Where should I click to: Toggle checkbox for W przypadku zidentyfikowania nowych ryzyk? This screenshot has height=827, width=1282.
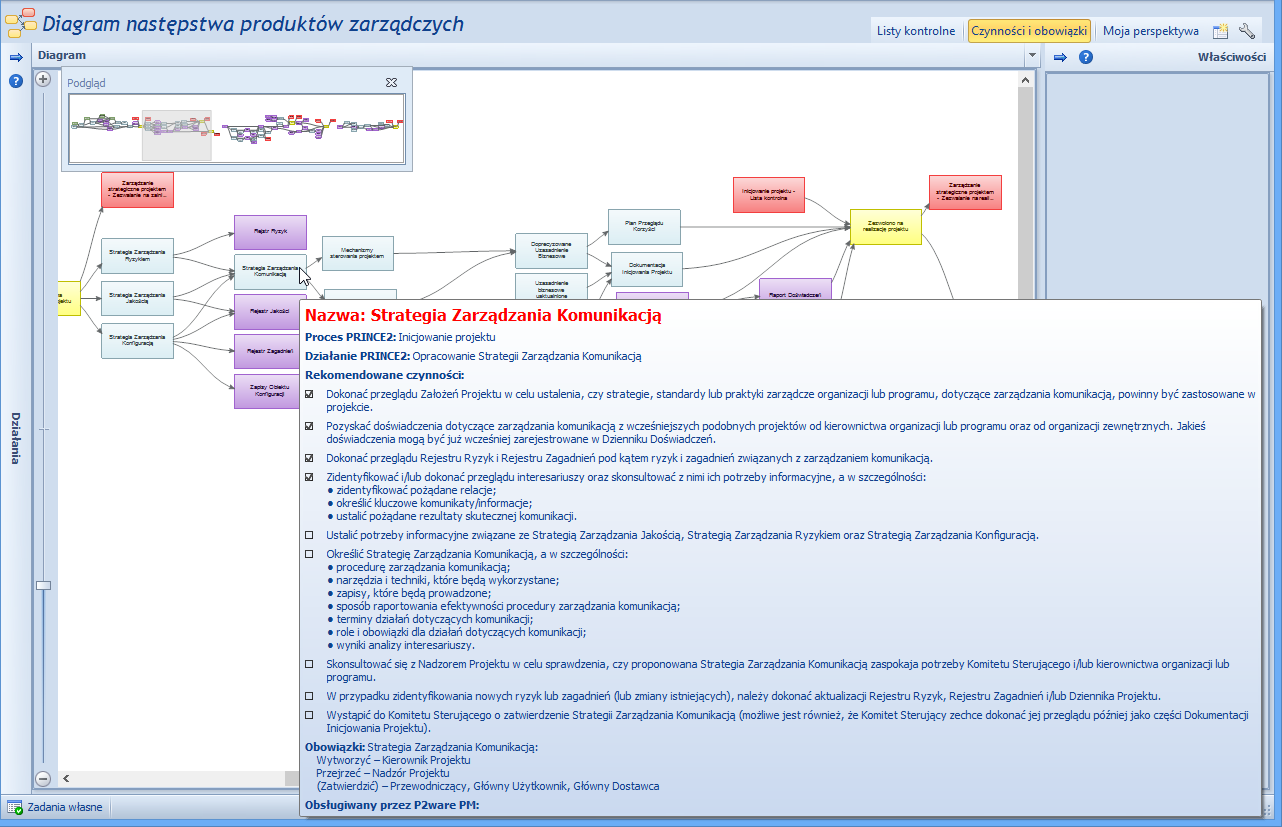(x=309, y=696)
